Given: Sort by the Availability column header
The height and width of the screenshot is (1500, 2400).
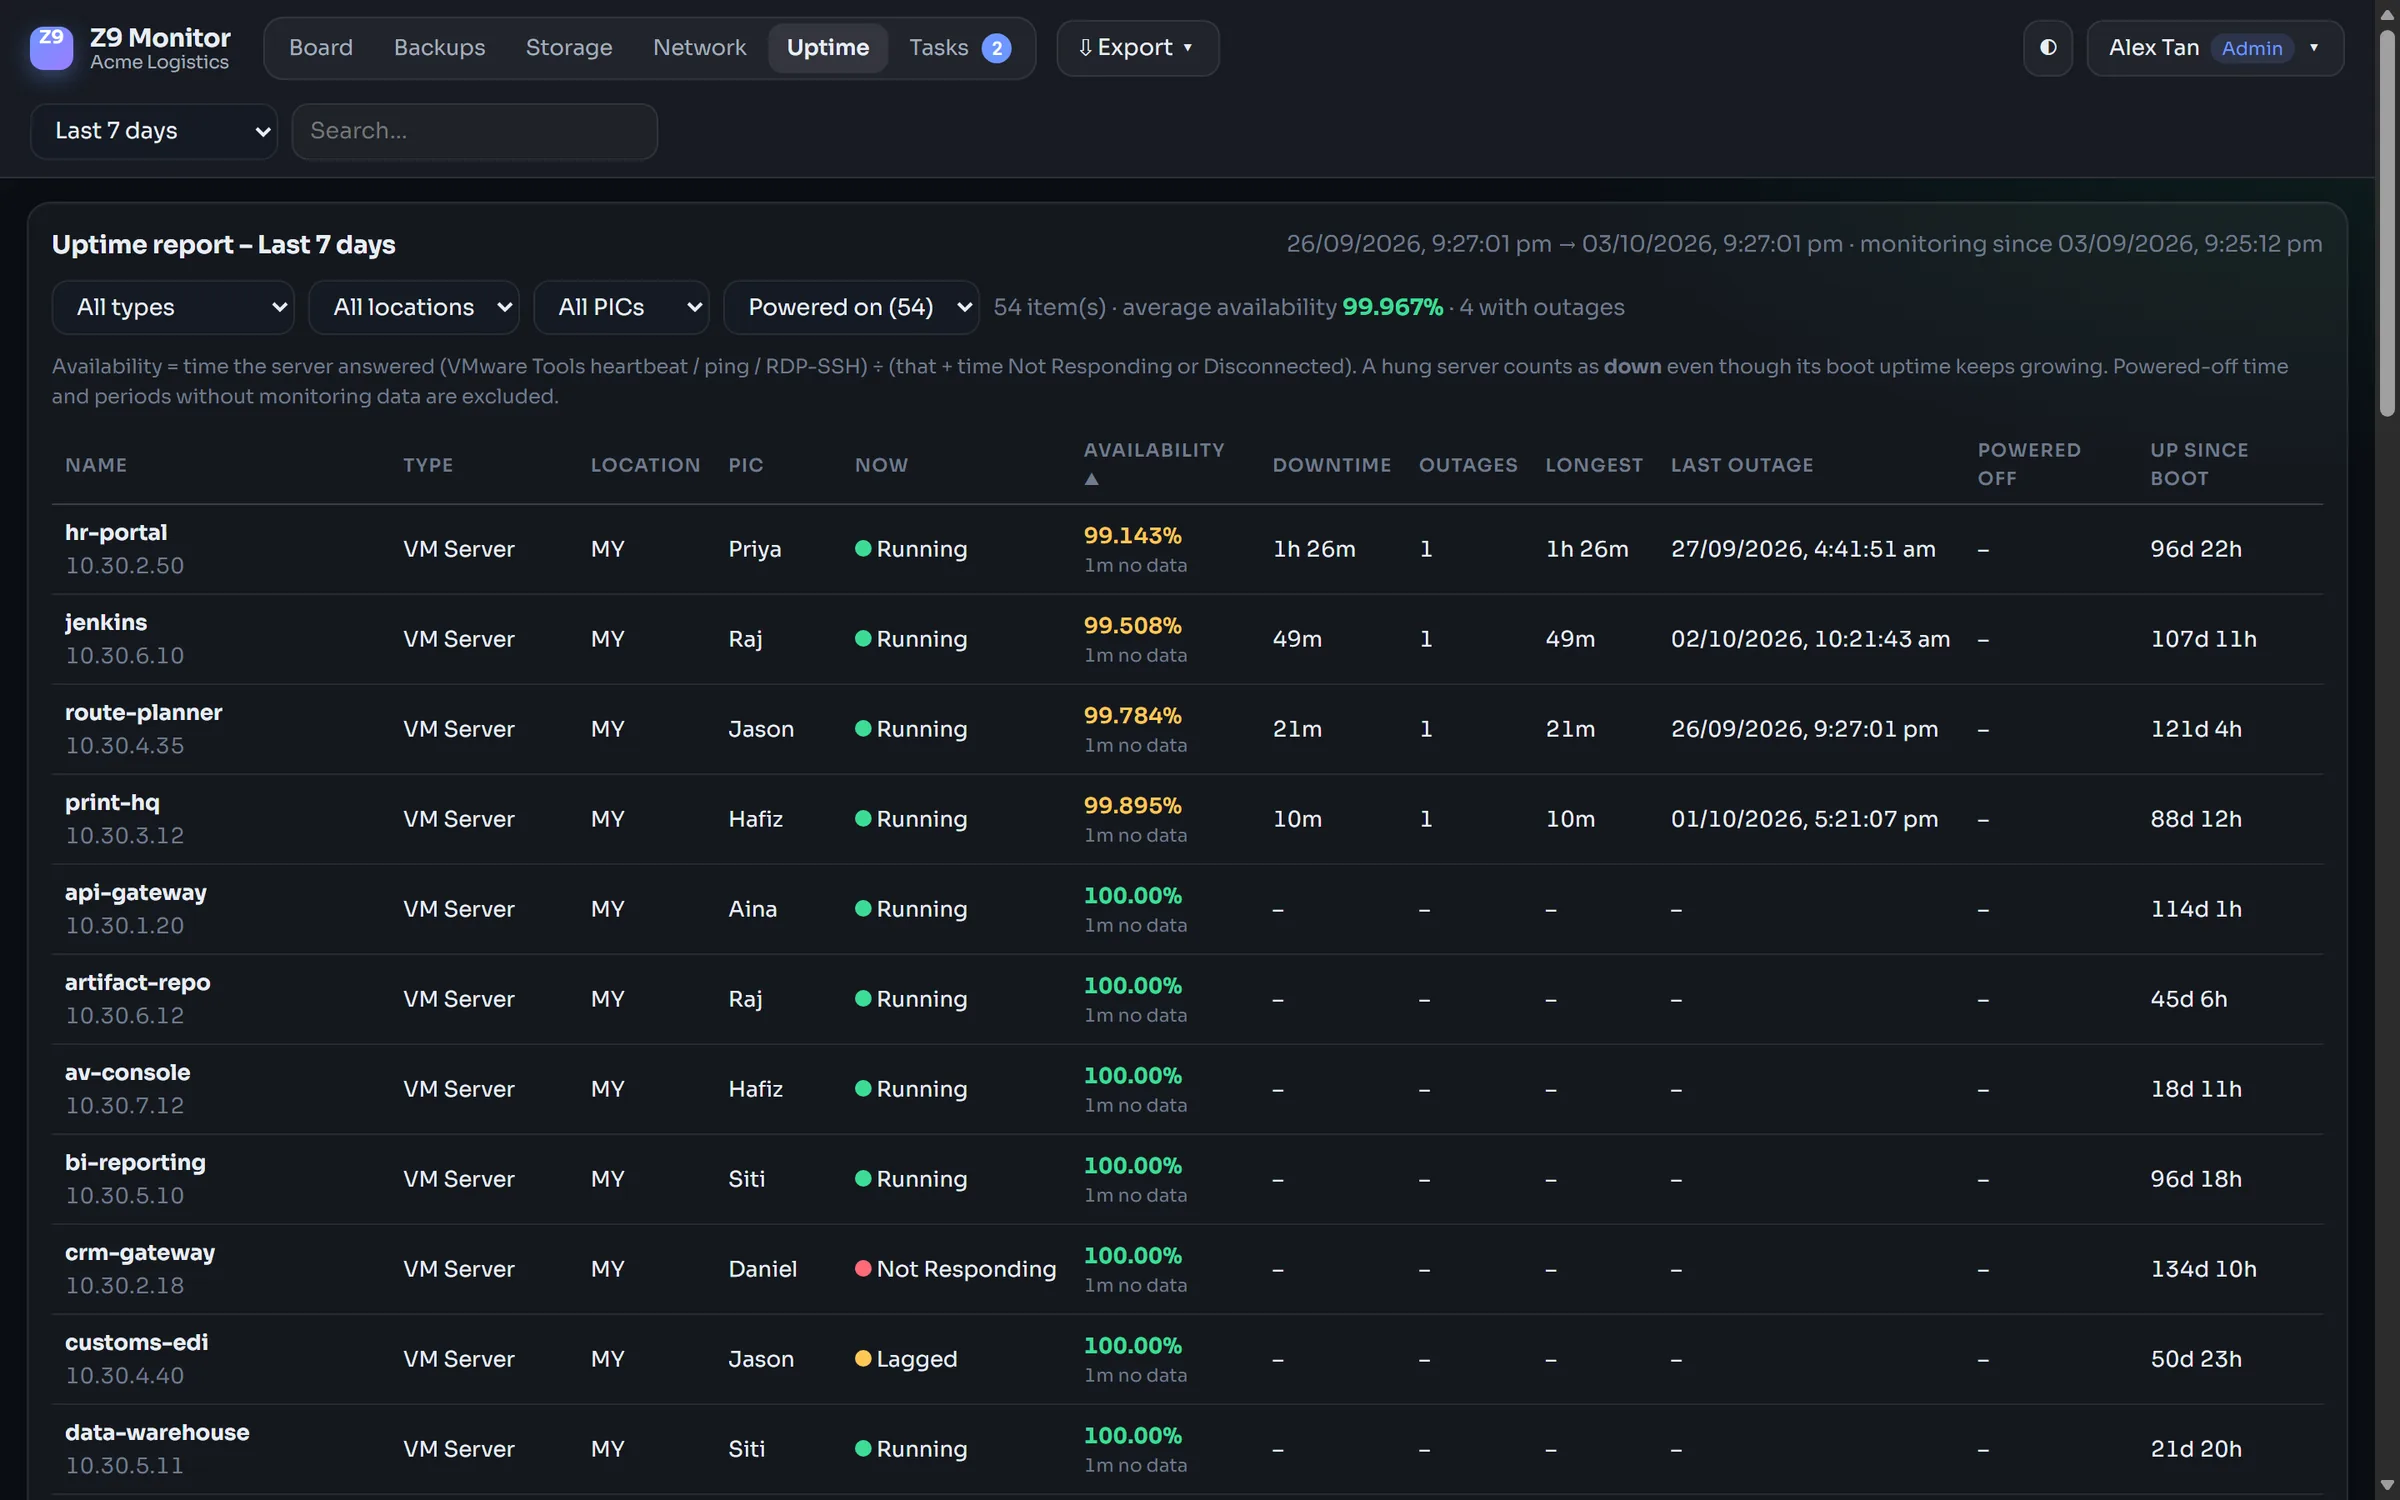Looking at the screenshot, I should coord(1154,451).
